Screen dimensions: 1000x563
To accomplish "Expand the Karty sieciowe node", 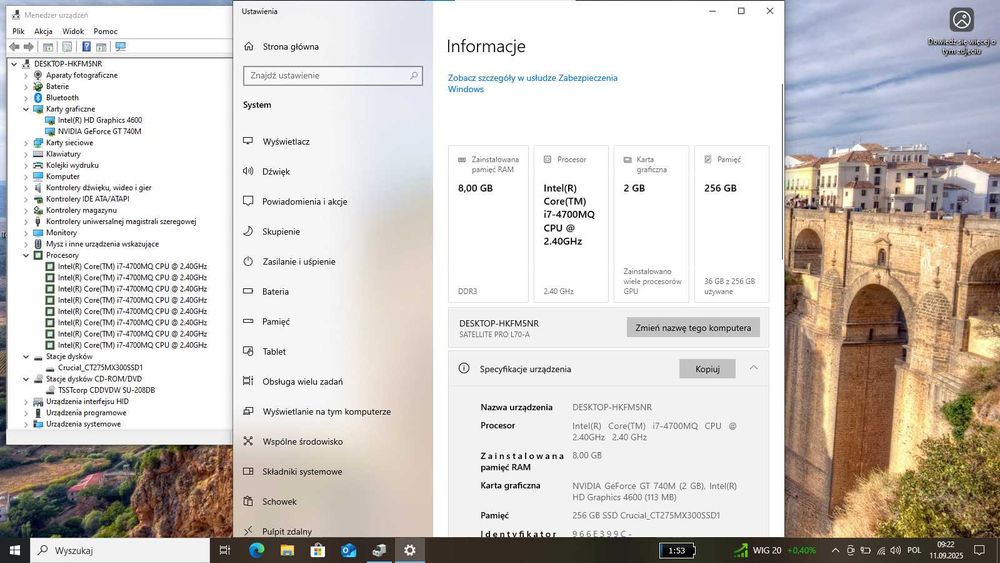I will click(x=26, y=143).
